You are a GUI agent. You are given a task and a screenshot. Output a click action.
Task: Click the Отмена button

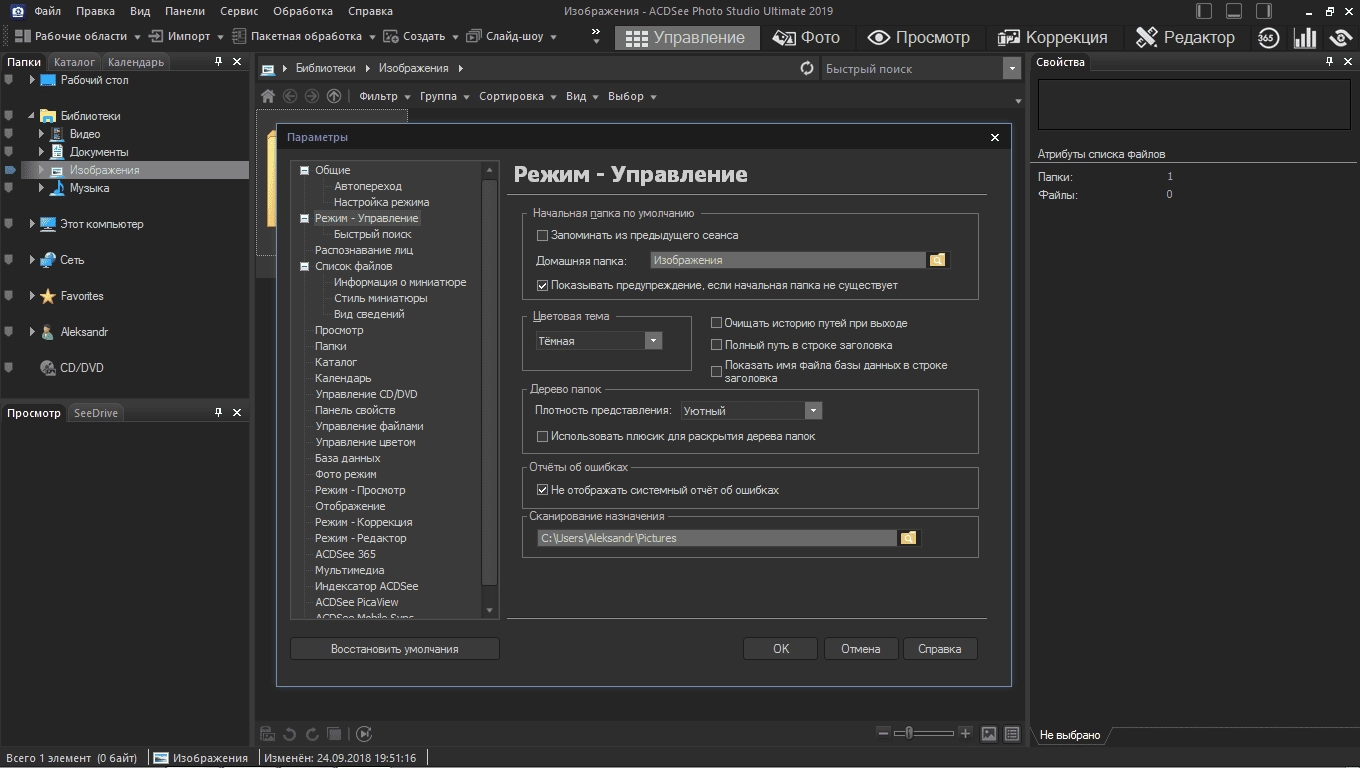pos(861,649)
